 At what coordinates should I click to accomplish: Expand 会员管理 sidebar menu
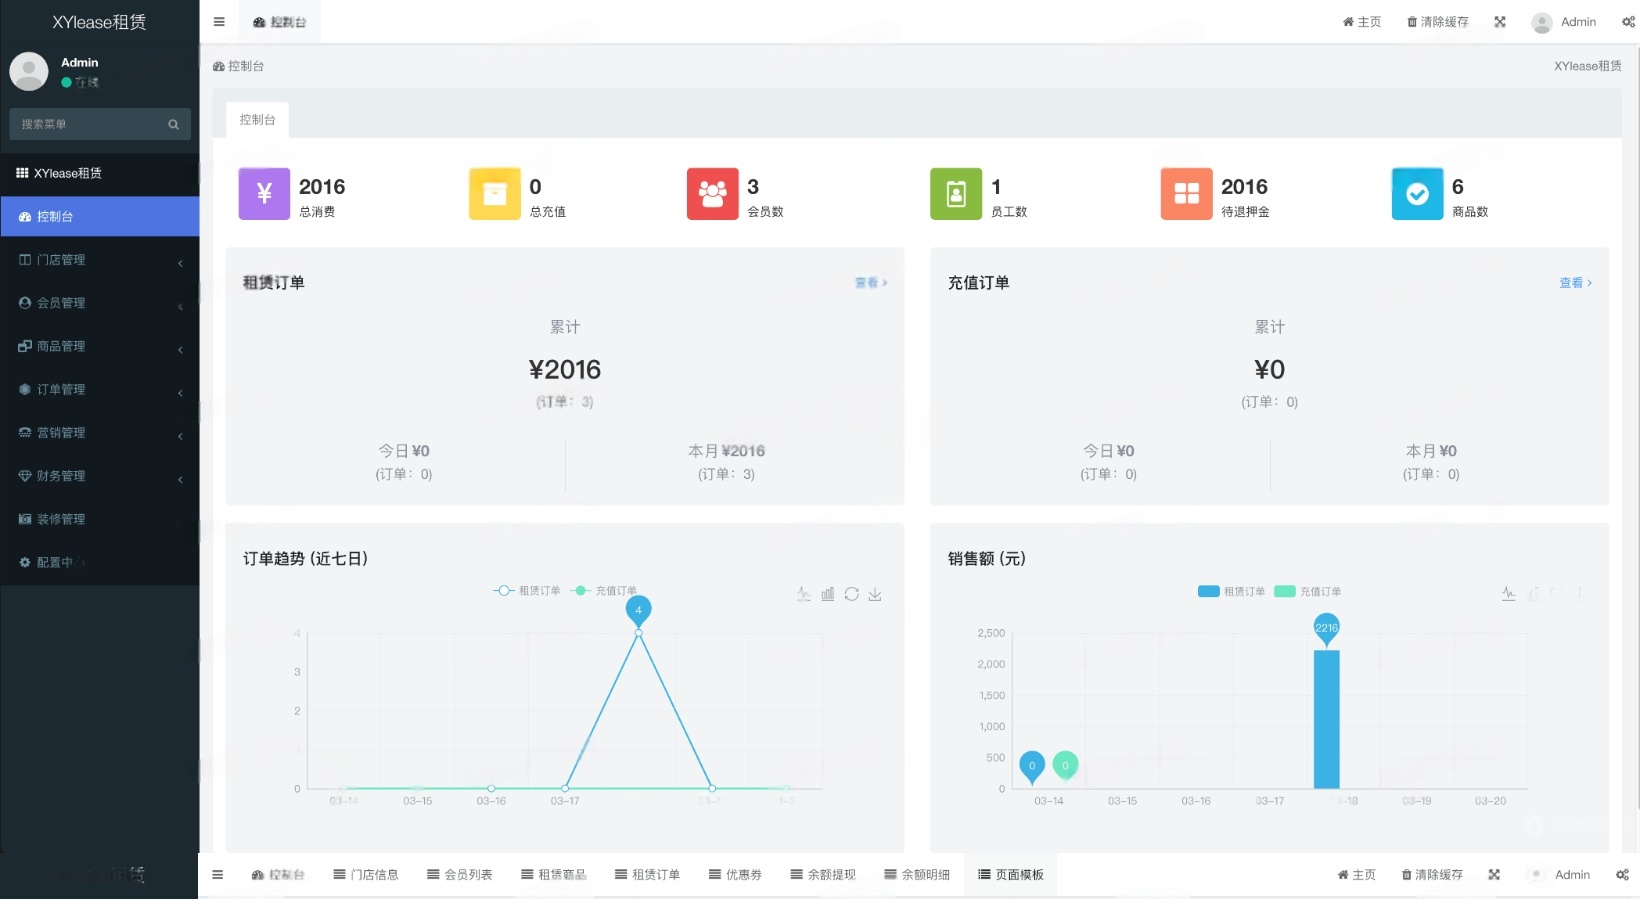(100, 303)
